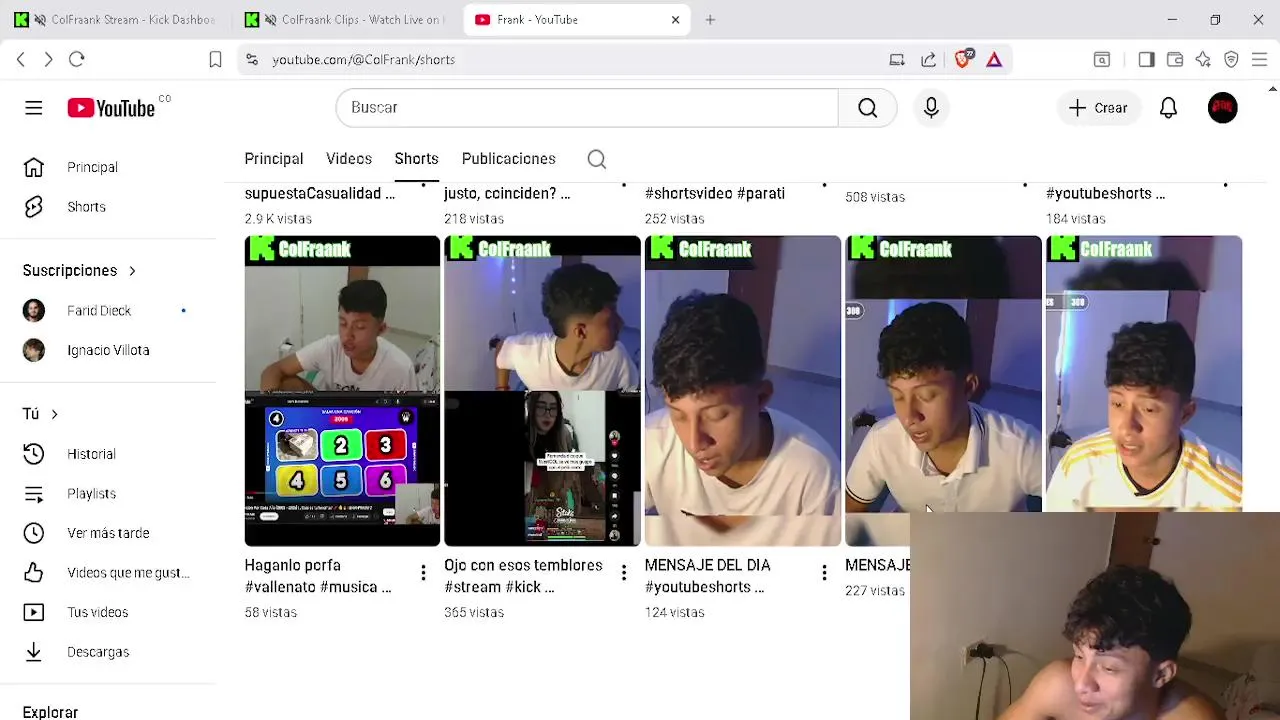Select the Shorts channel tab

coord(416,159)
